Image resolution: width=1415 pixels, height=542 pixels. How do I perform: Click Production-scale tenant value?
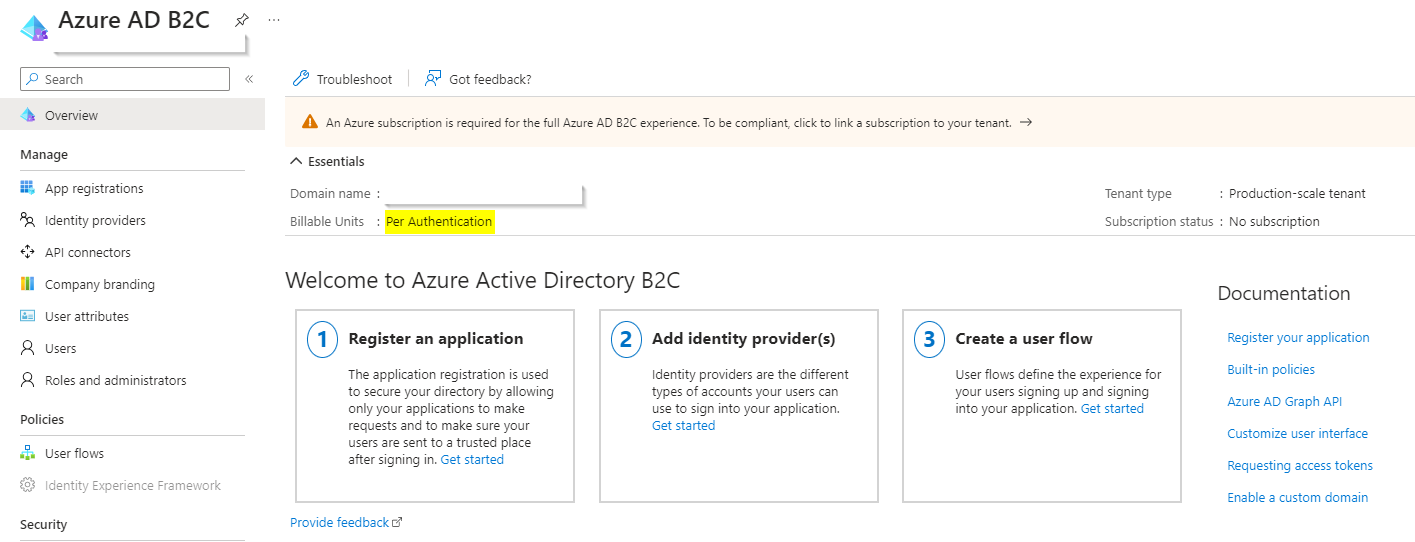[x=1297, y=193]
